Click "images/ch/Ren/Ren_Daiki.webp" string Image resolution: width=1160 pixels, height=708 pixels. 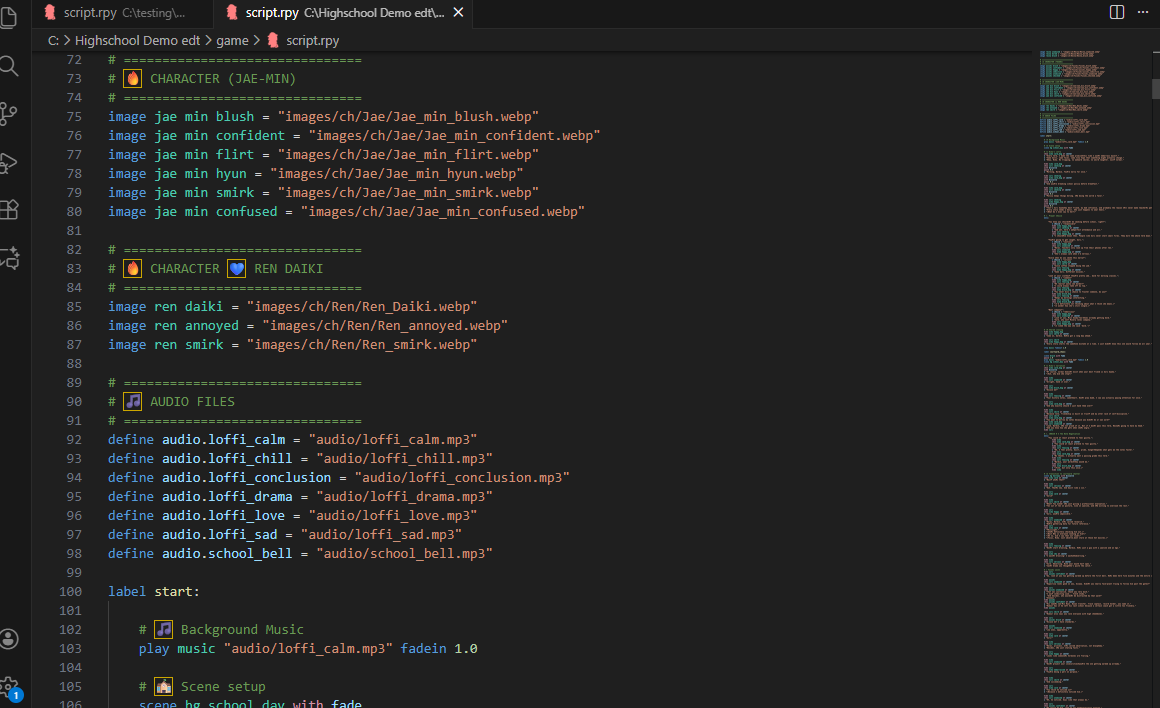click(362, 307)
